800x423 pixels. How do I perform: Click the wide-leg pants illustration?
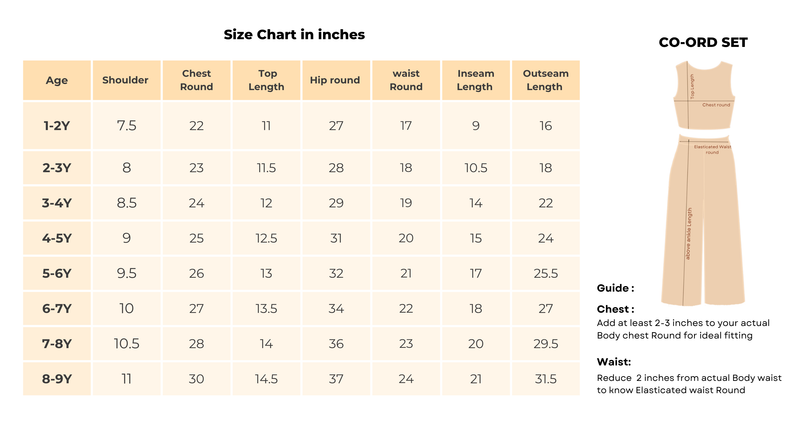[x=703, y=220]
